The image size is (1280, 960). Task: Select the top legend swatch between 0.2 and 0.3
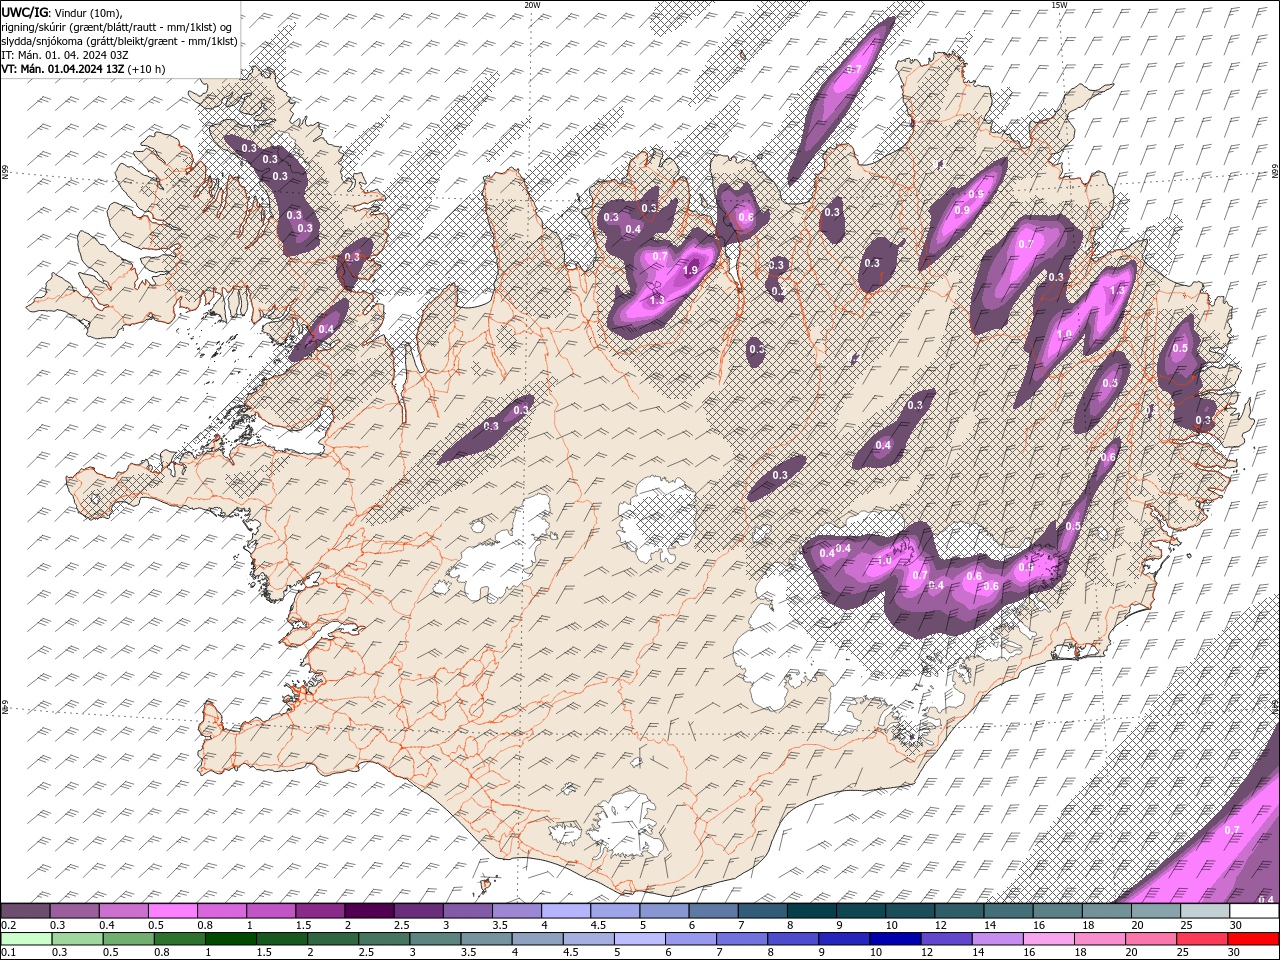pyautogui.click(x=25, y=911)
